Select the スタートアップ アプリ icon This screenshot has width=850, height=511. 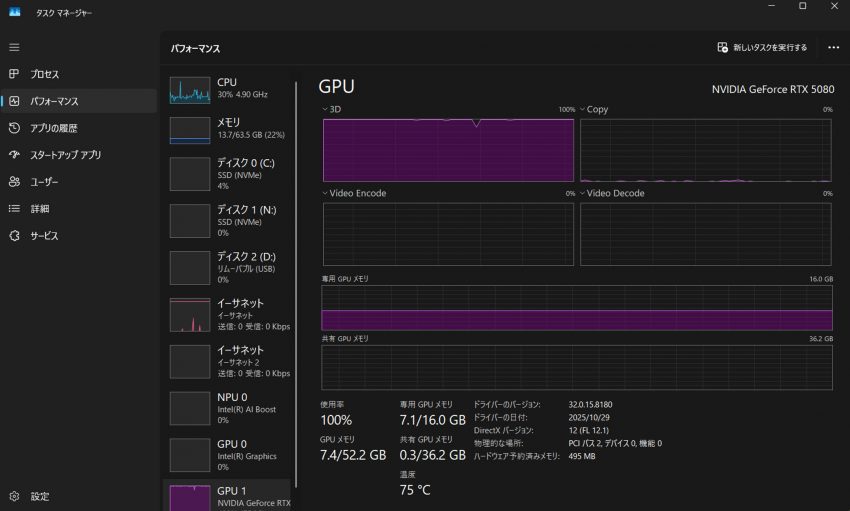pyautogui.click(x=14, y=155)
